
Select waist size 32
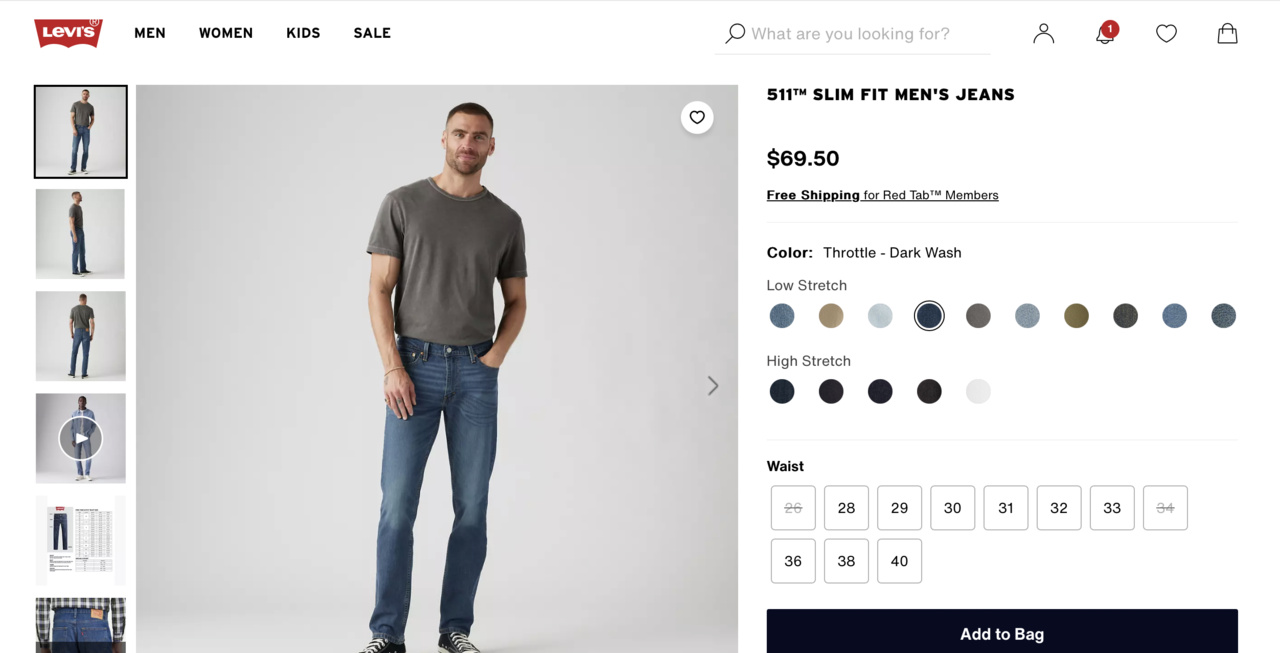coord(1059,508)
